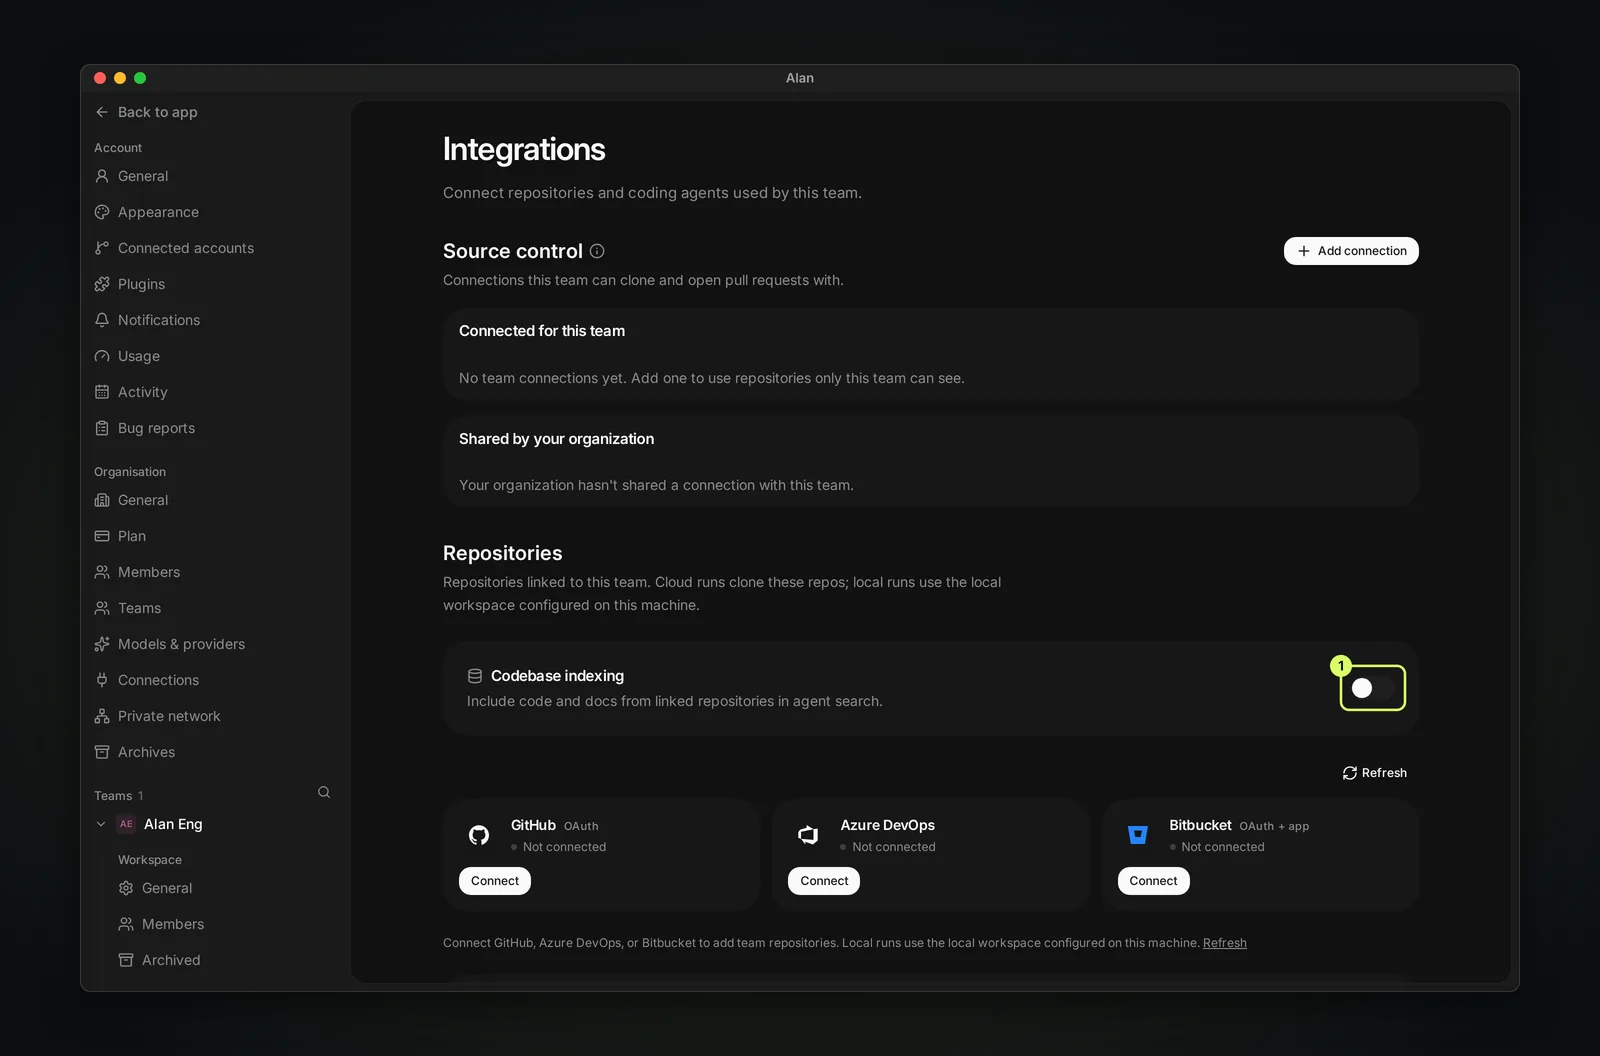Open the Activity page

[143, 392]
